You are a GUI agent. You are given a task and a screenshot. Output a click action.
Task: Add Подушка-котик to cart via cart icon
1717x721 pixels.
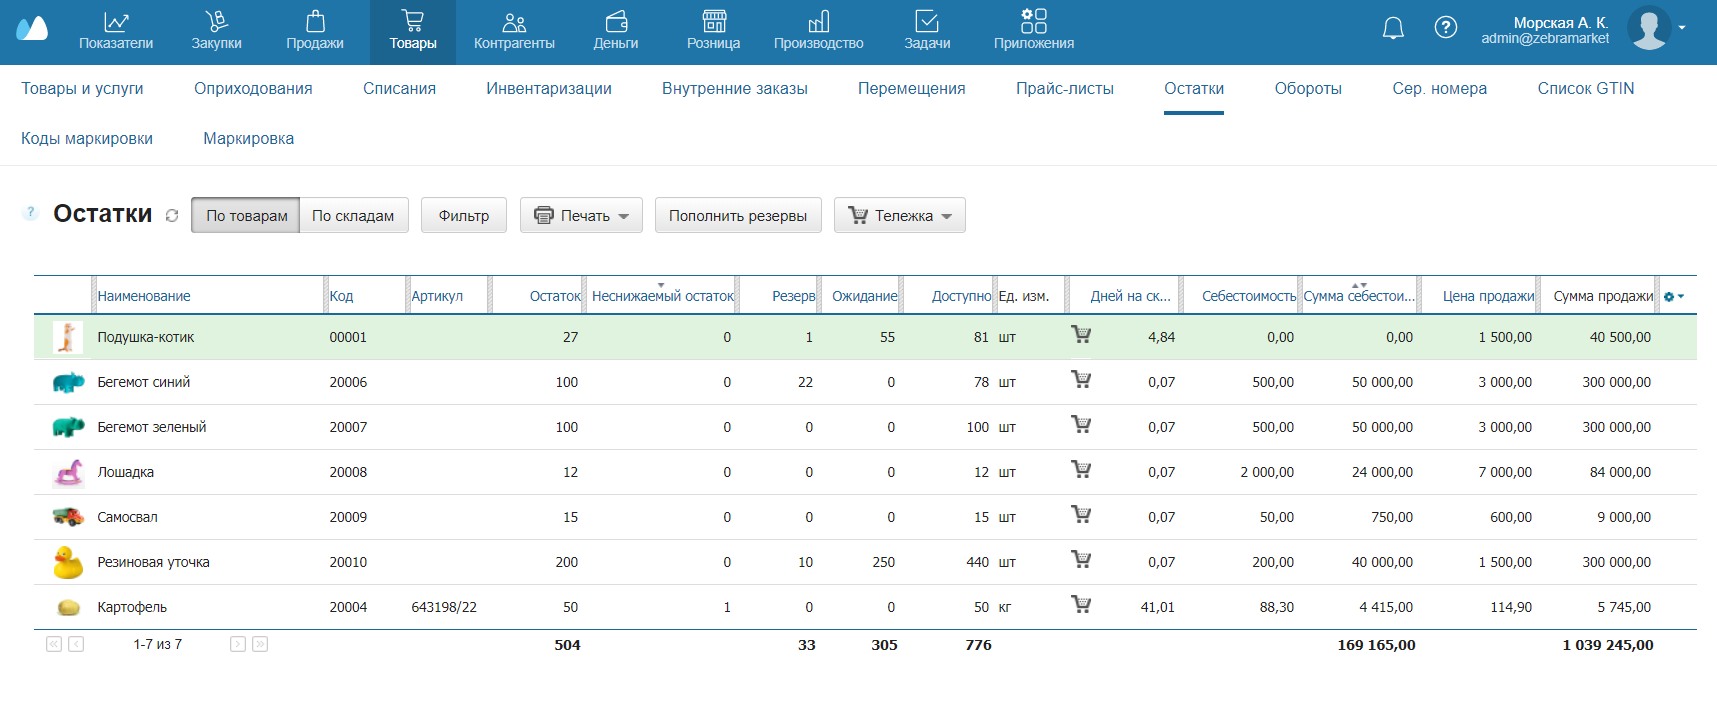1081,335
